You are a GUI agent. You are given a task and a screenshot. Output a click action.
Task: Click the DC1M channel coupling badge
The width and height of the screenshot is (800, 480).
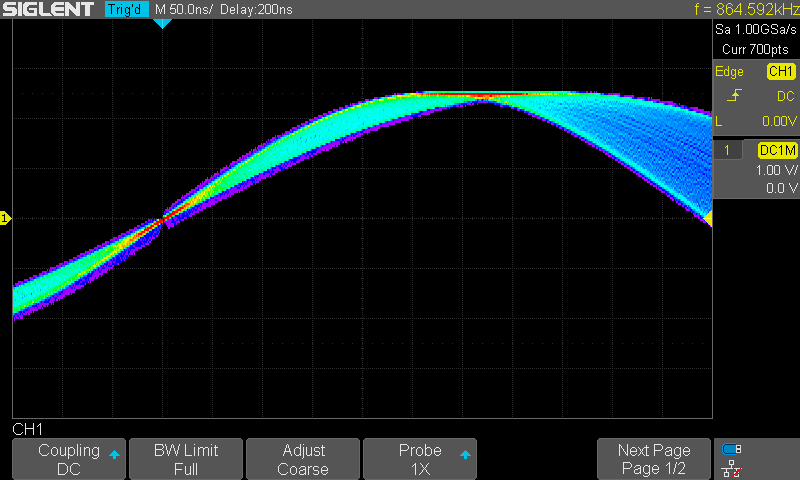coord(777,150)
